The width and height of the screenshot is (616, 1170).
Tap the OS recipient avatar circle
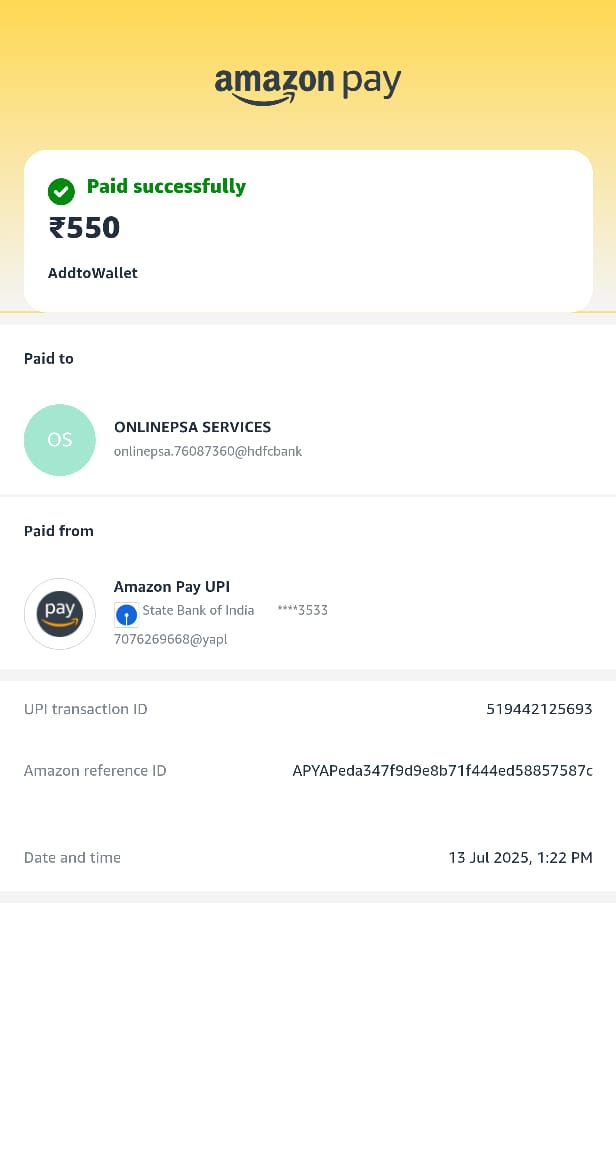pos(60,440)
